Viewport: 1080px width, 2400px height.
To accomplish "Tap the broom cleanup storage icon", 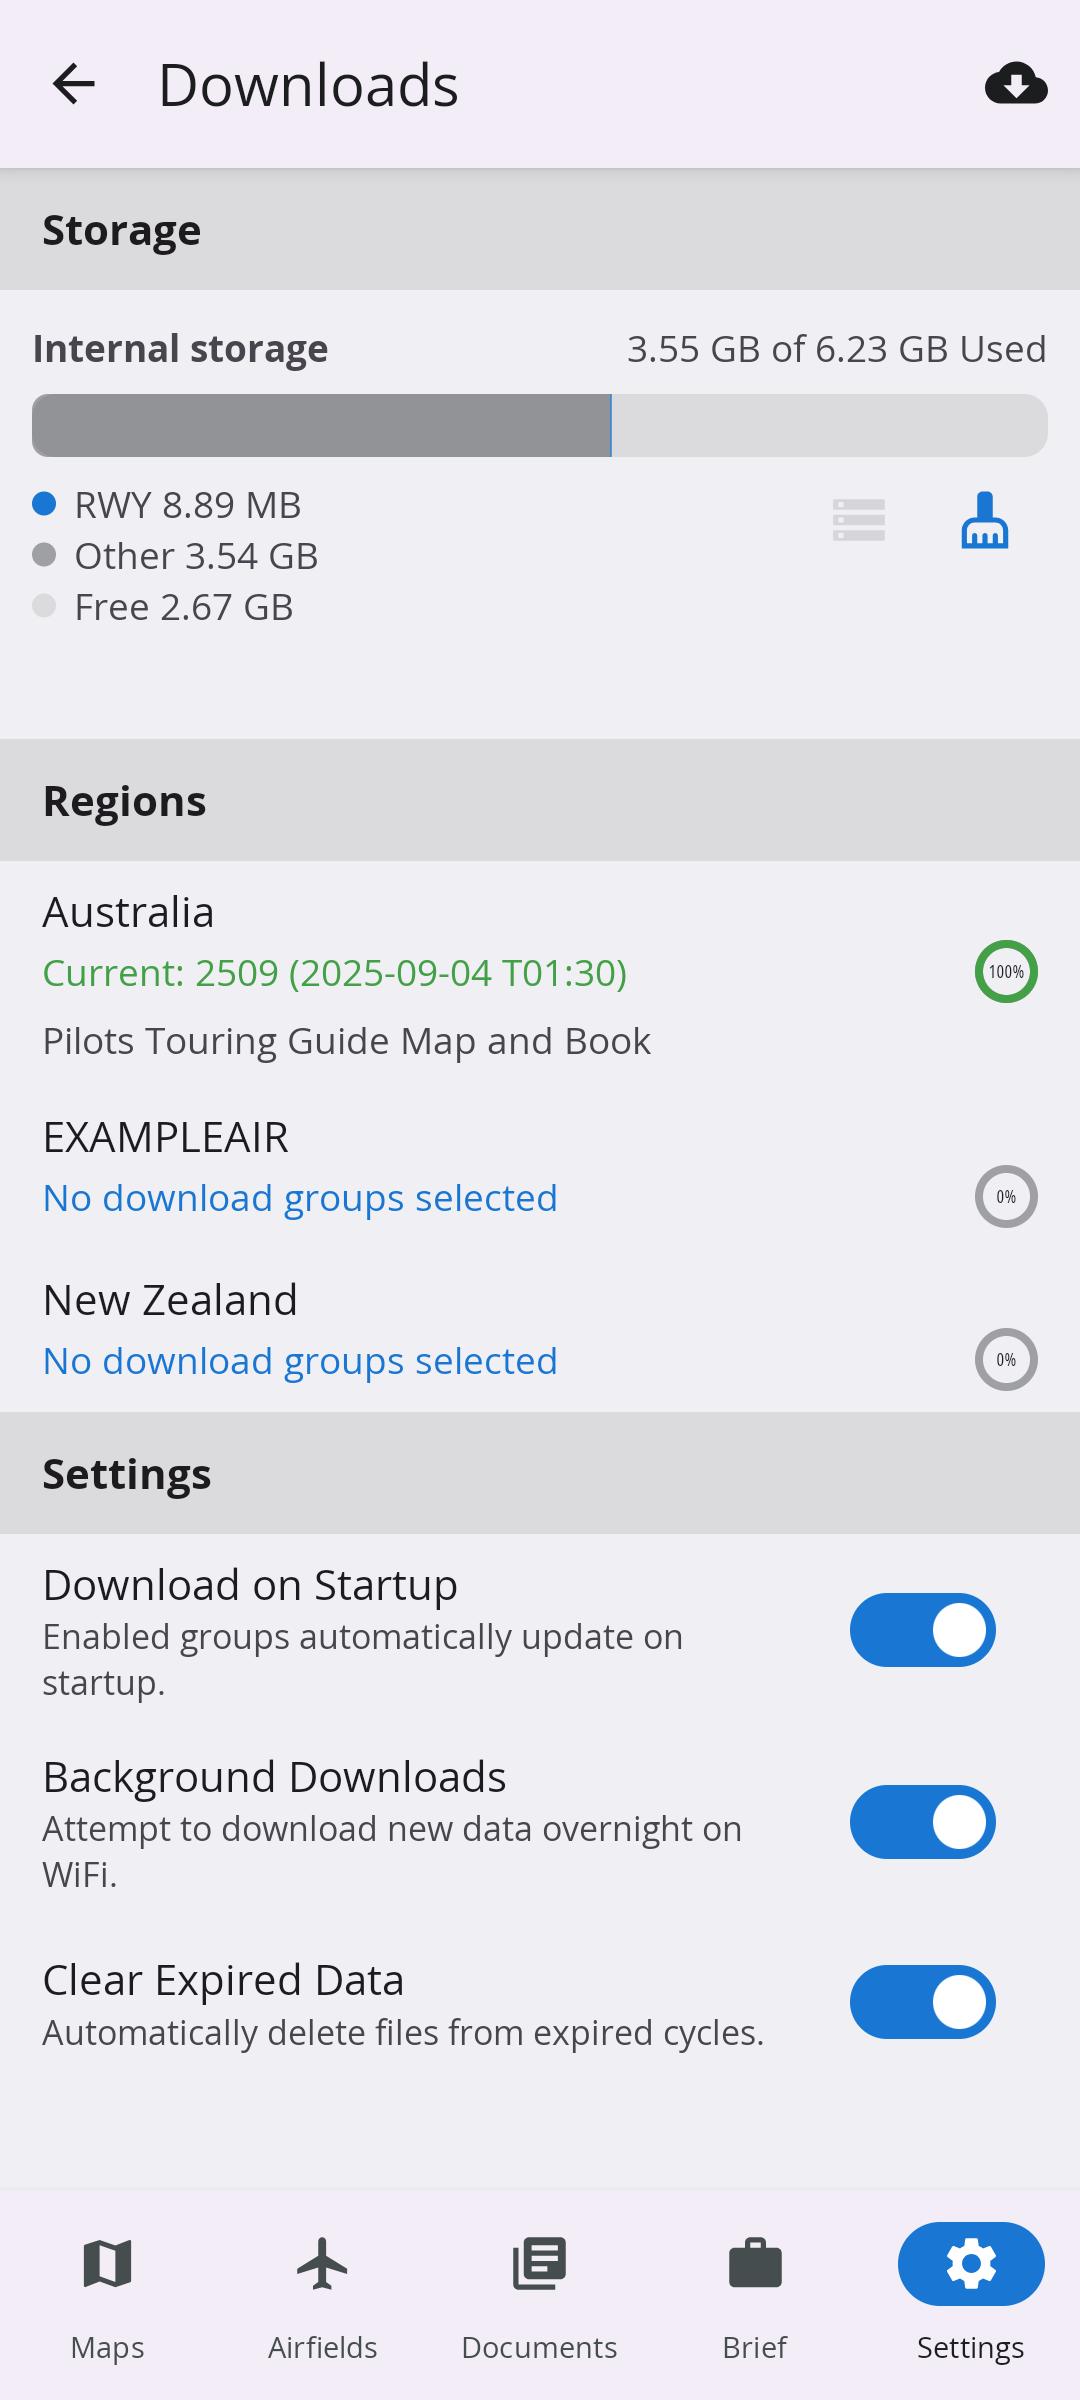I will pos(985,521).
